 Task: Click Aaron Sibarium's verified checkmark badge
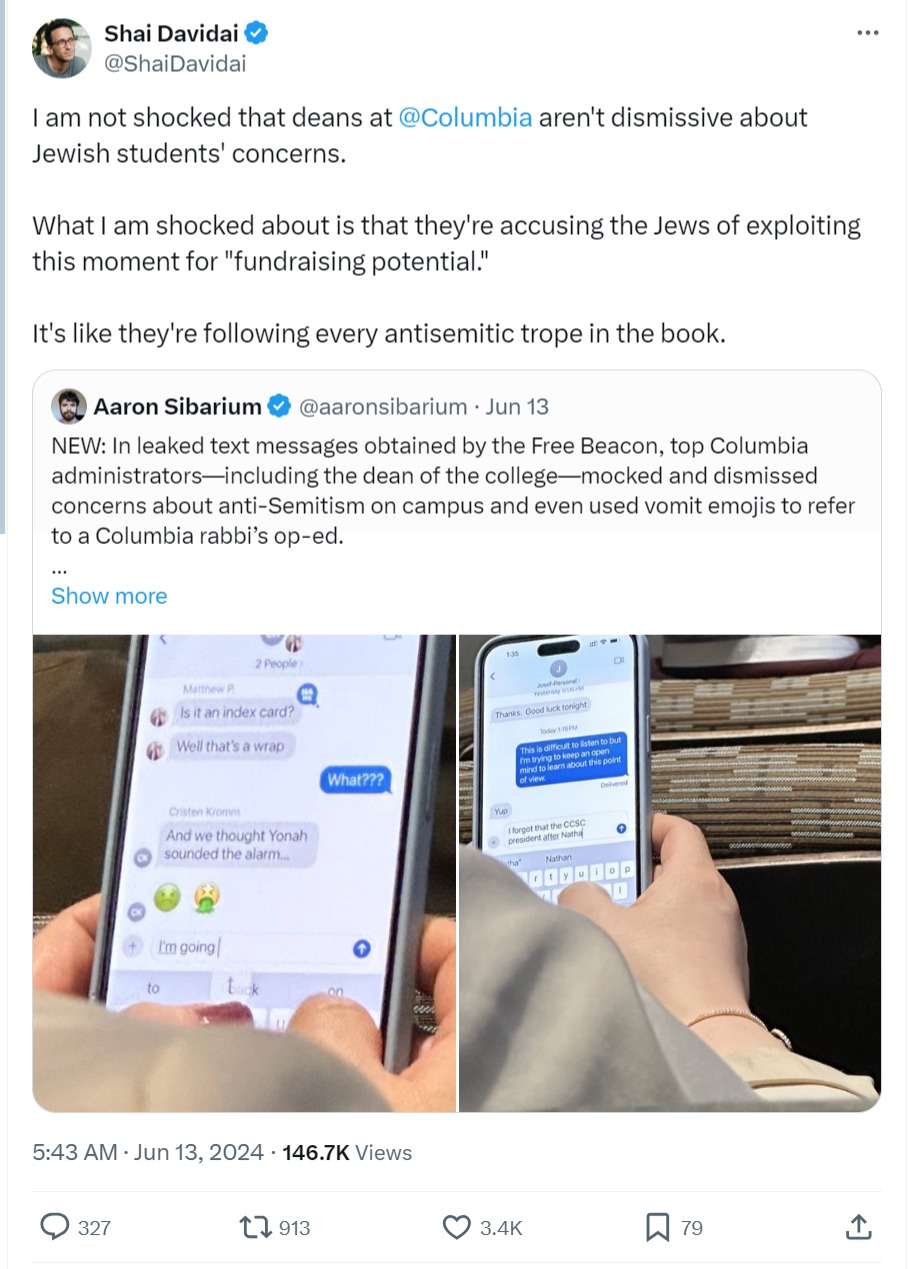pyautogui.click(x=280, y=406)
